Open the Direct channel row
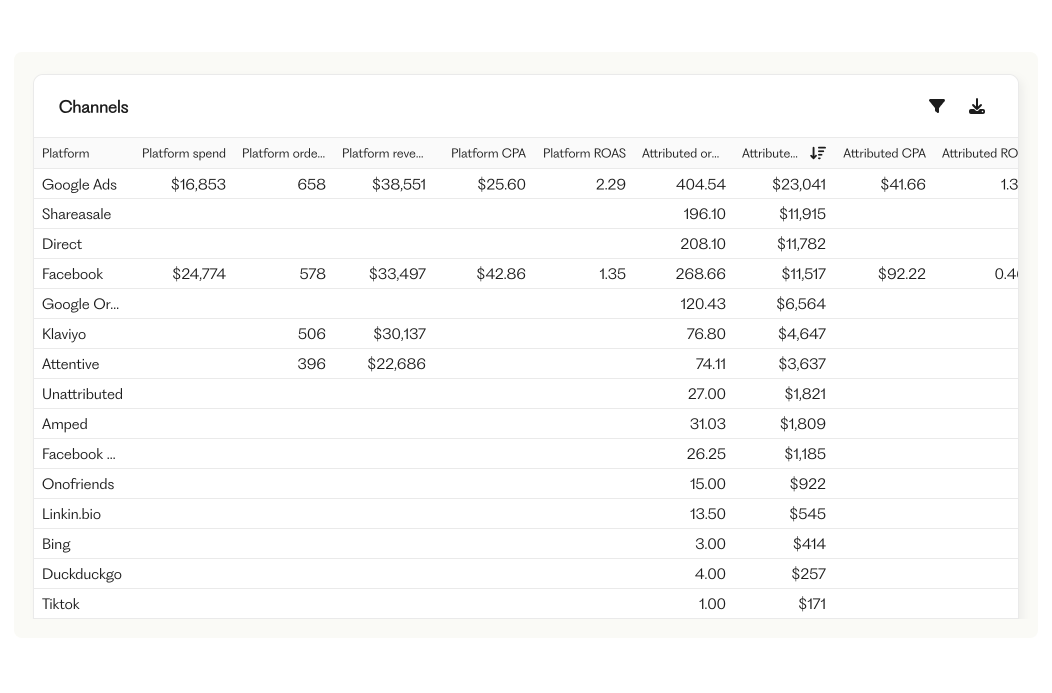The width and height of the screenshot is (1052, 693). 62,244
